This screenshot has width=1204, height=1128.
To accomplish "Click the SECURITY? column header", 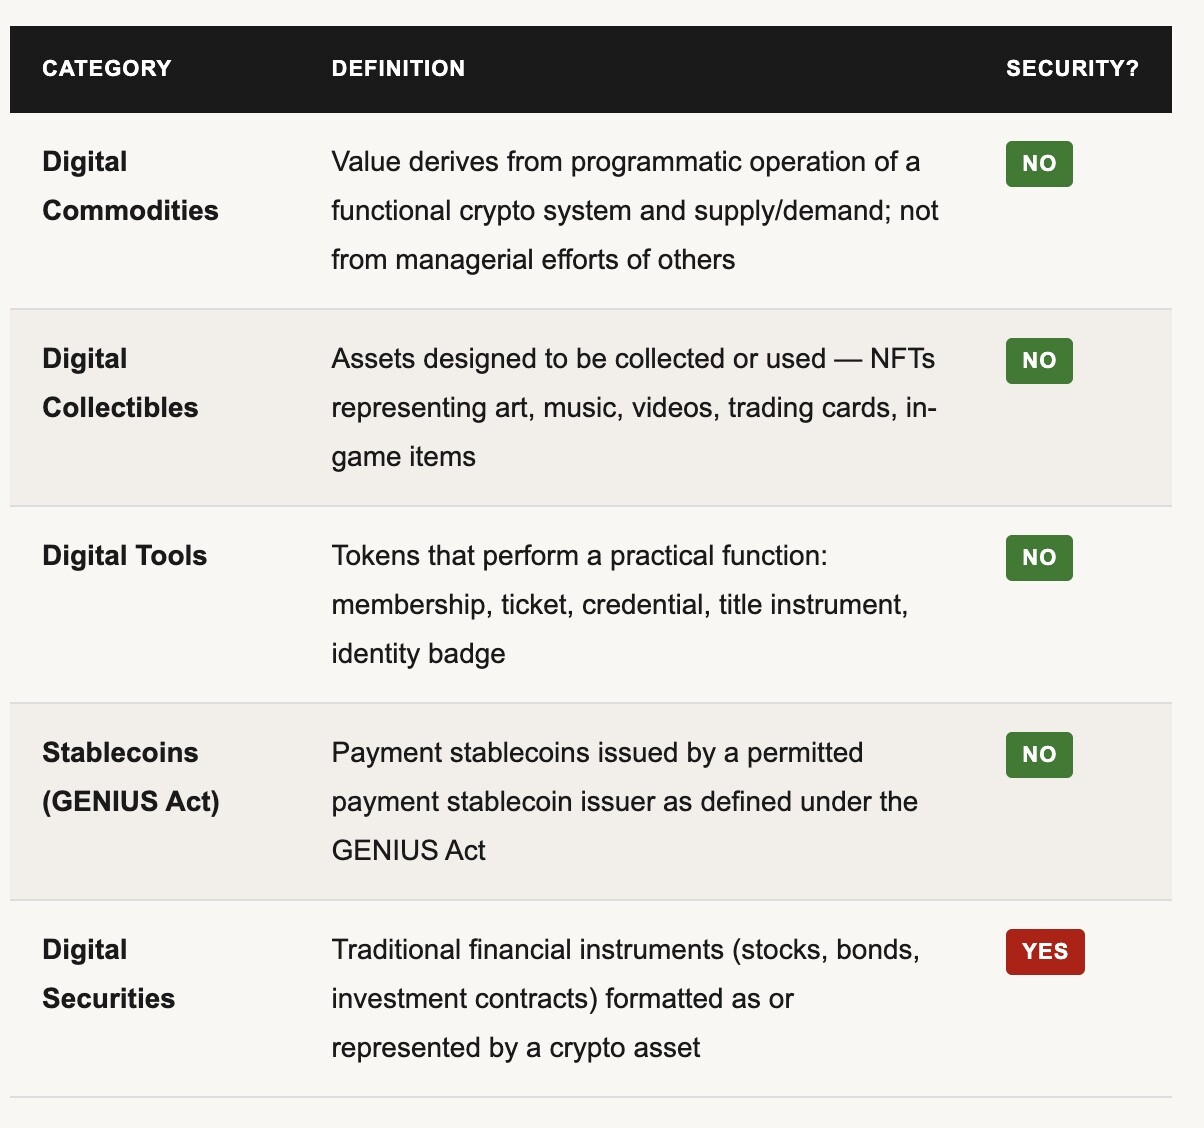I will click(1072, 68).
